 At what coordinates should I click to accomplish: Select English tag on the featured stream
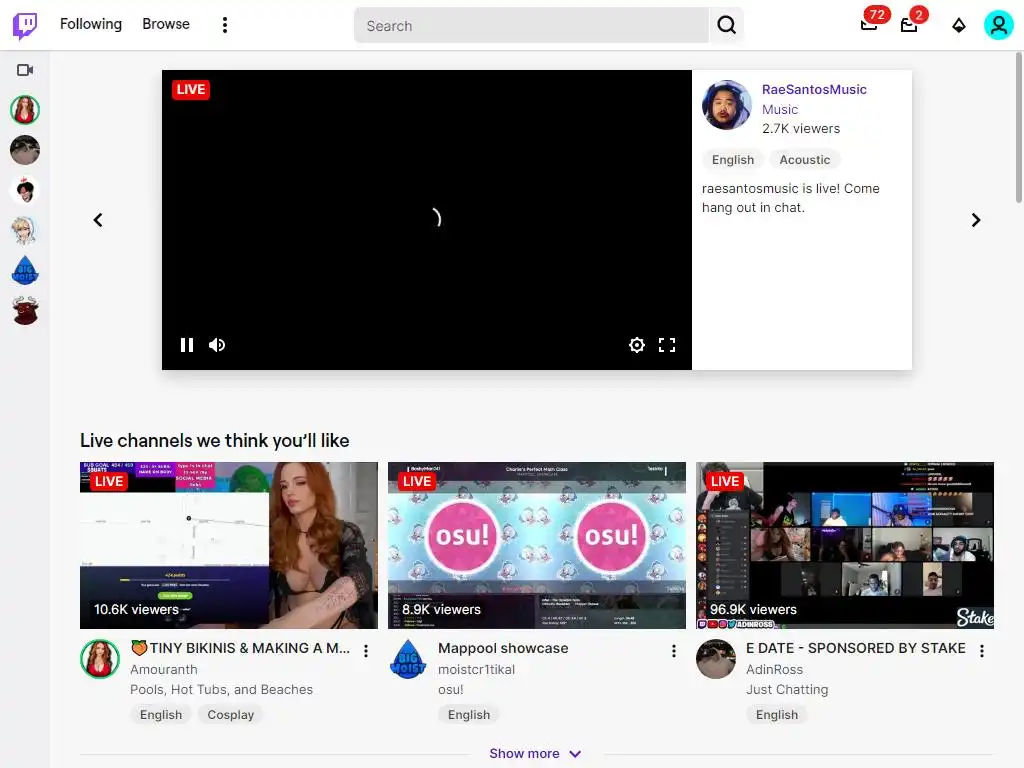(x=733, y=160)
